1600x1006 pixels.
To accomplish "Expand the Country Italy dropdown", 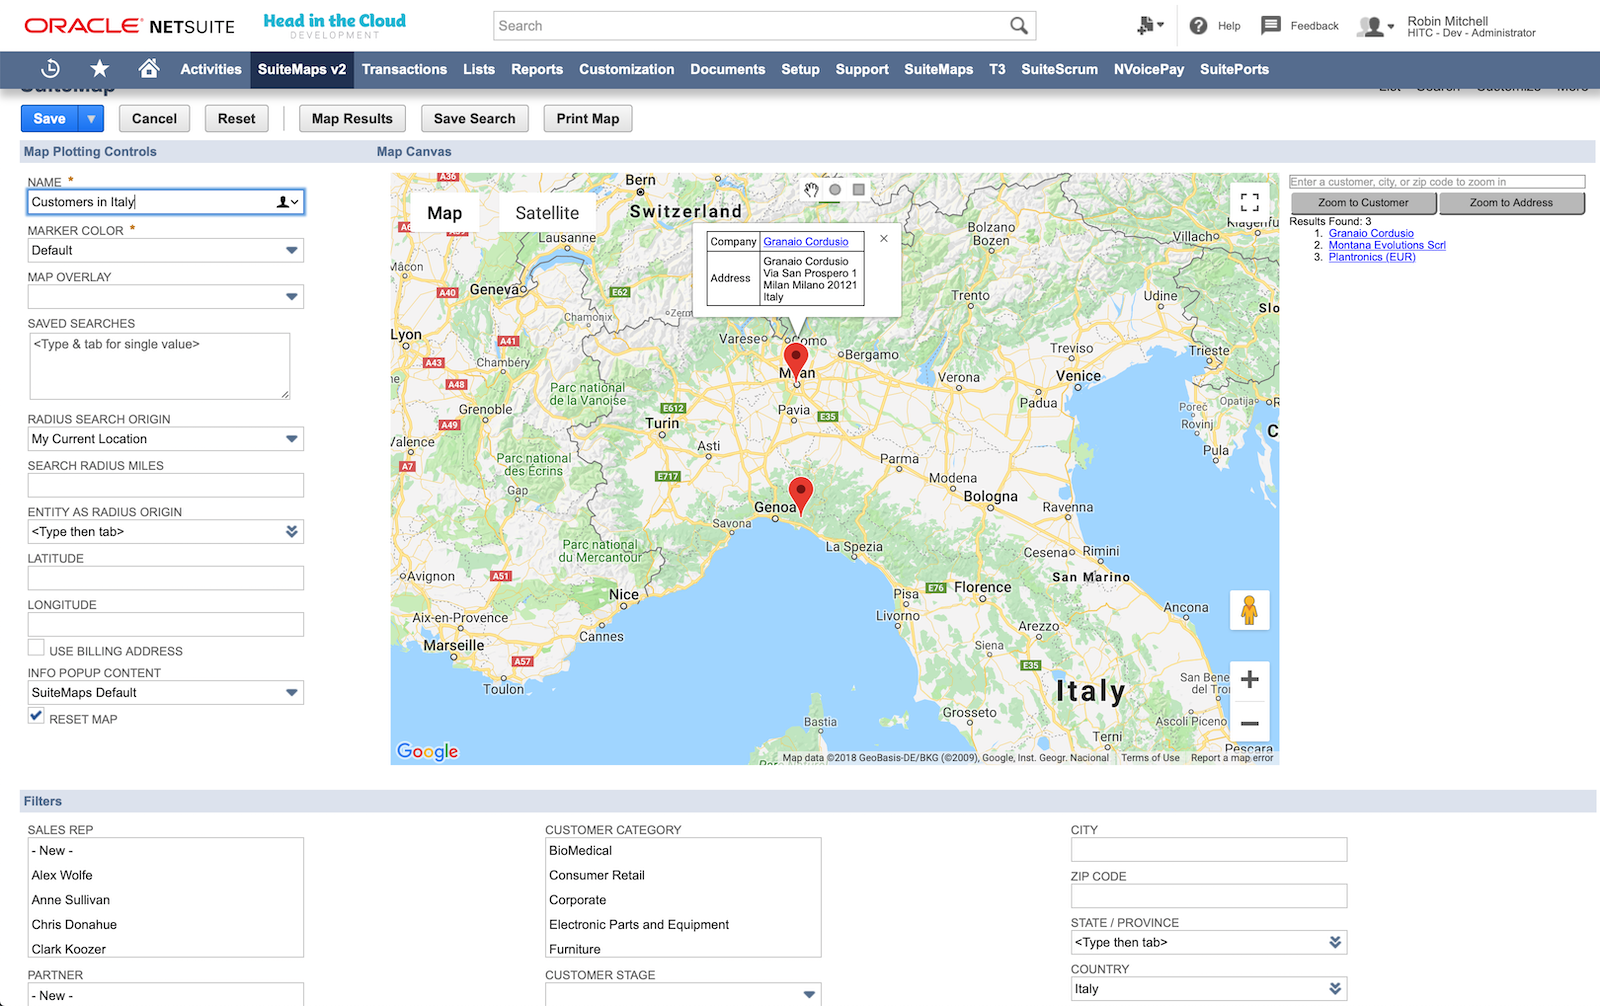I will [1335, 989].
